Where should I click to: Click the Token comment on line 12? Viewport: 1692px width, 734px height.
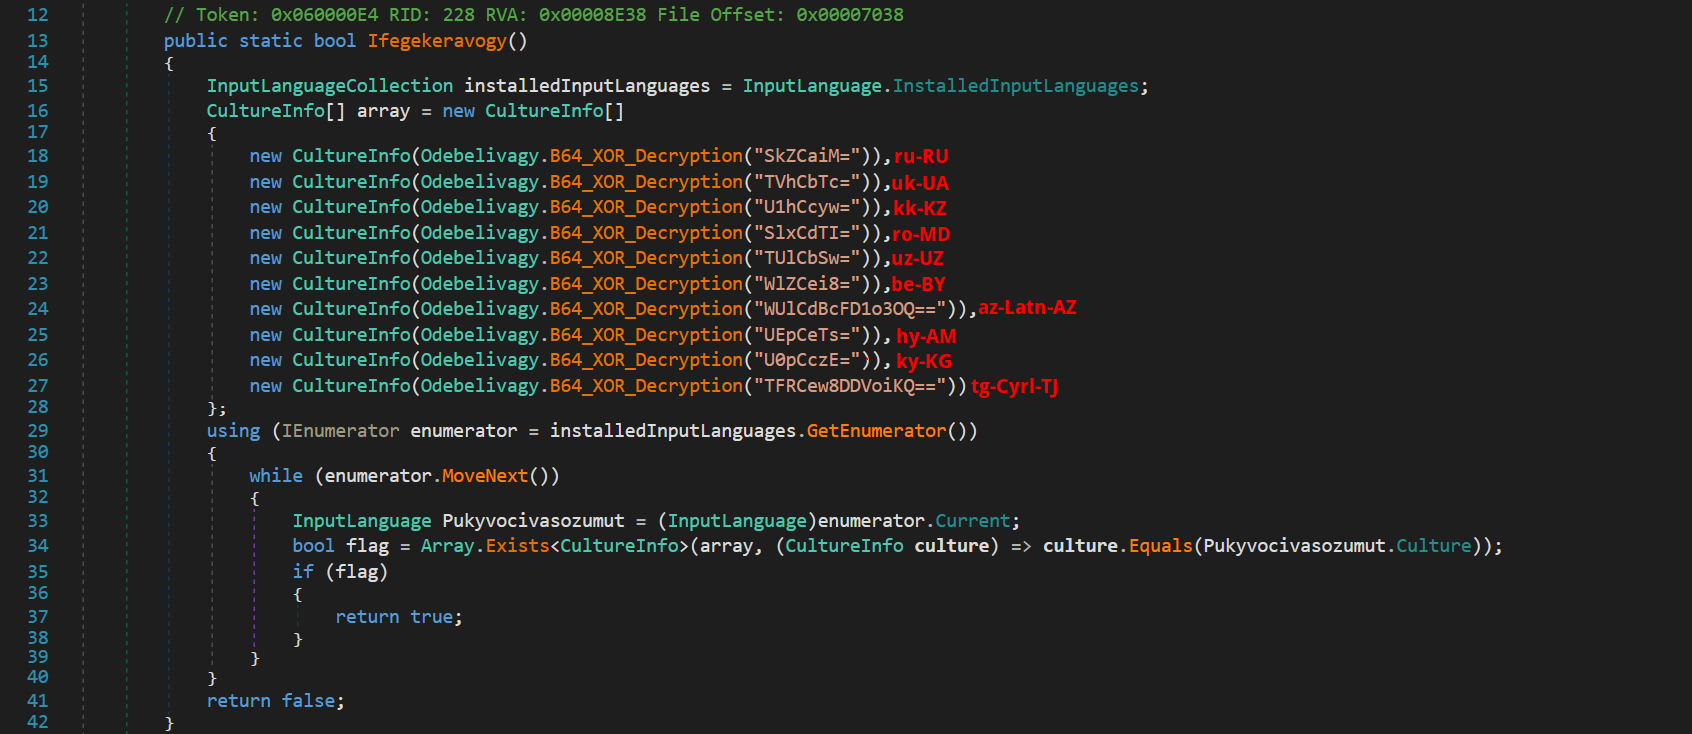(x=533, y=15)
